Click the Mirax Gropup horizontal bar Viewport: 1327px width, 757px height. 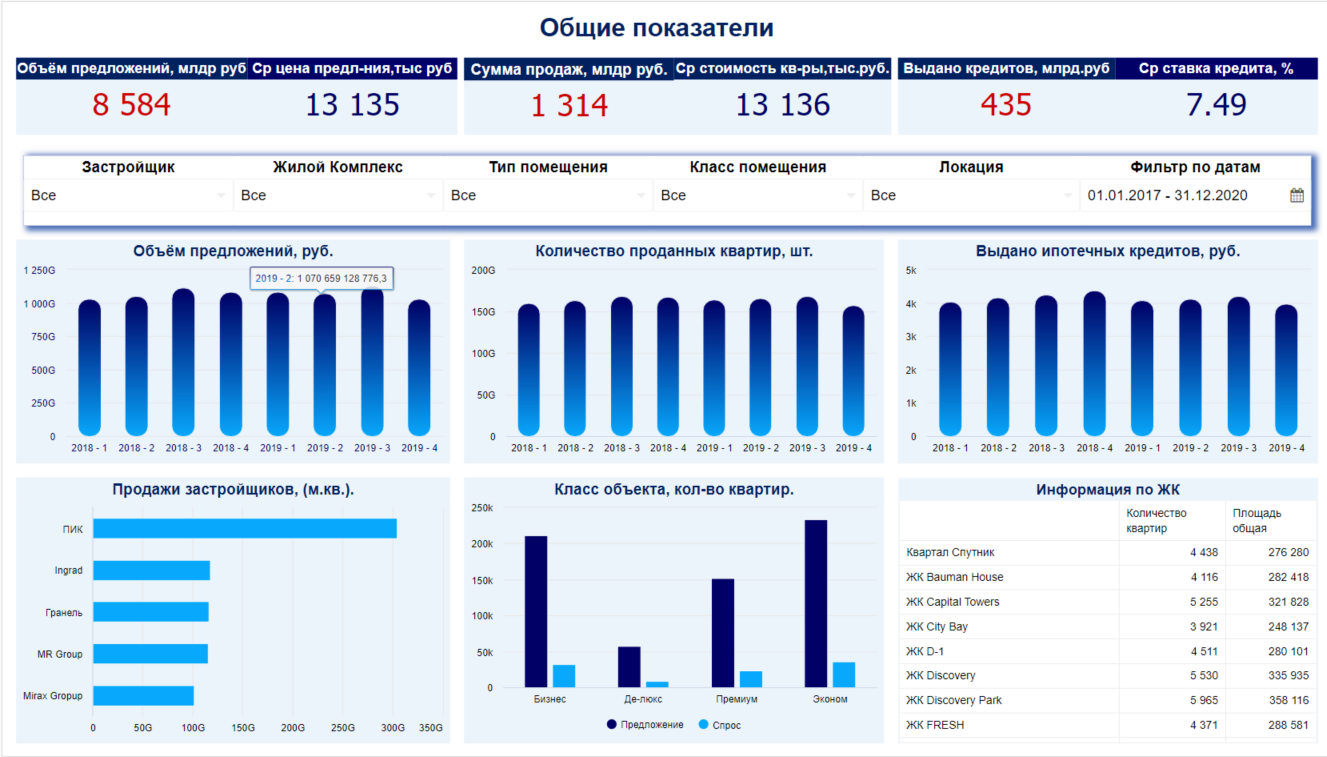[x=144, y=695]
